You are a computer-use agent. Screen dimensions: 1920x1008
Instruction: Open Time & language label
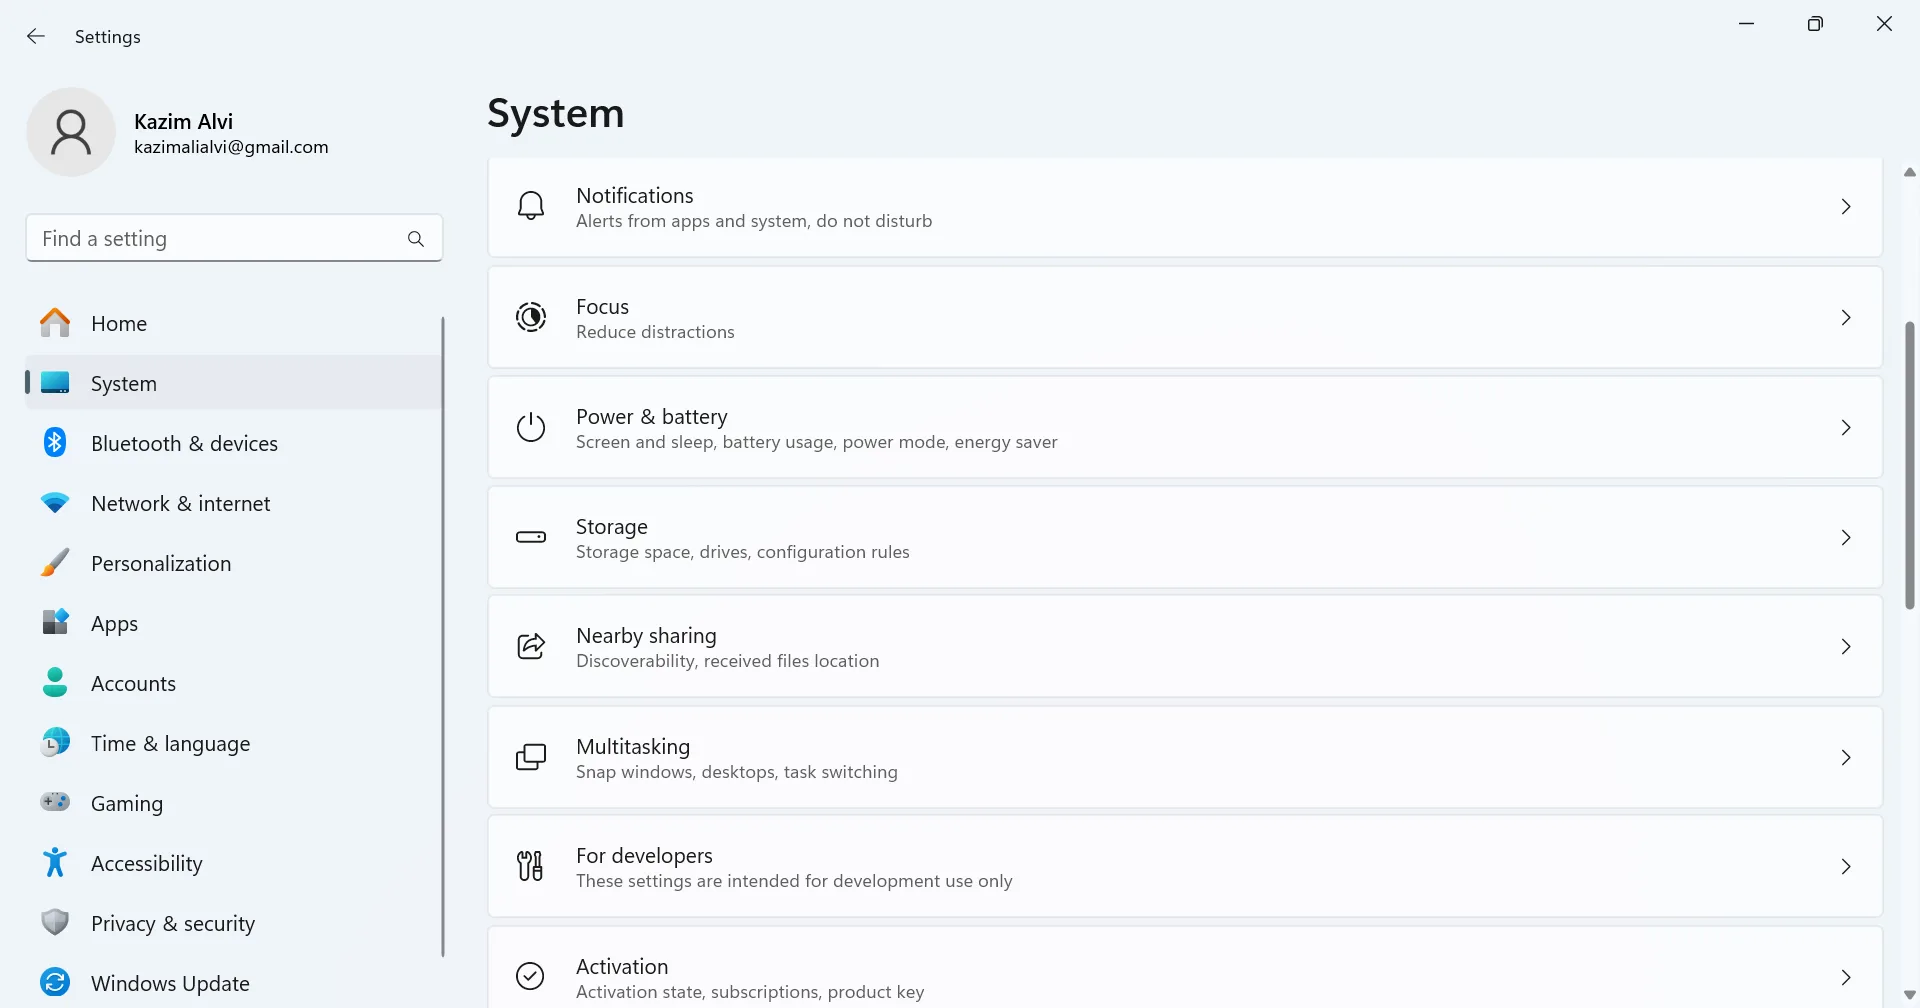[171, 744]
